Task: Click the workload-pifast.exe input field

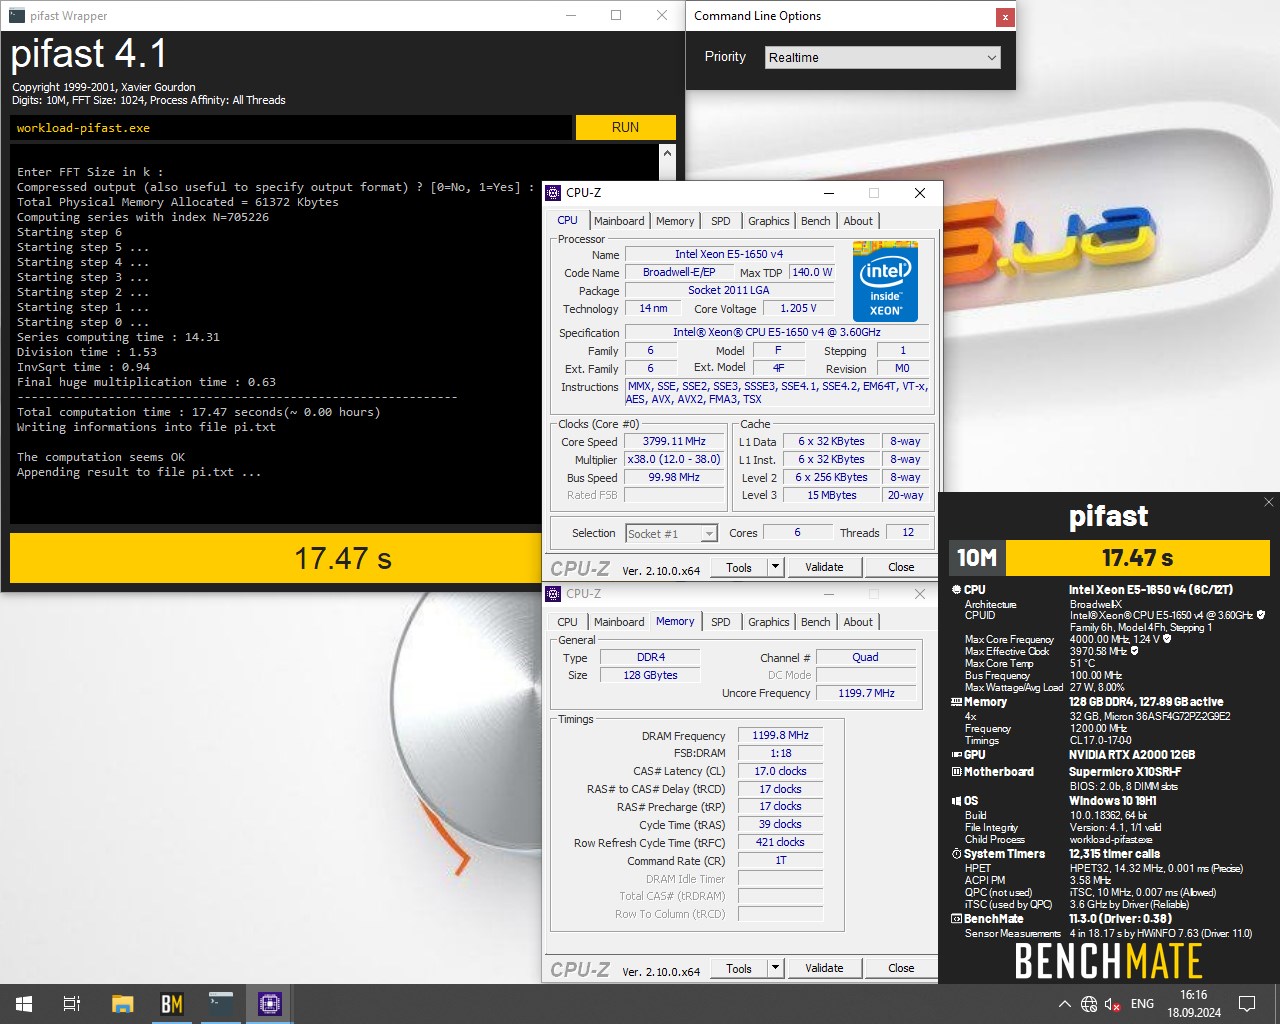Action: click(x=291, y=127)
